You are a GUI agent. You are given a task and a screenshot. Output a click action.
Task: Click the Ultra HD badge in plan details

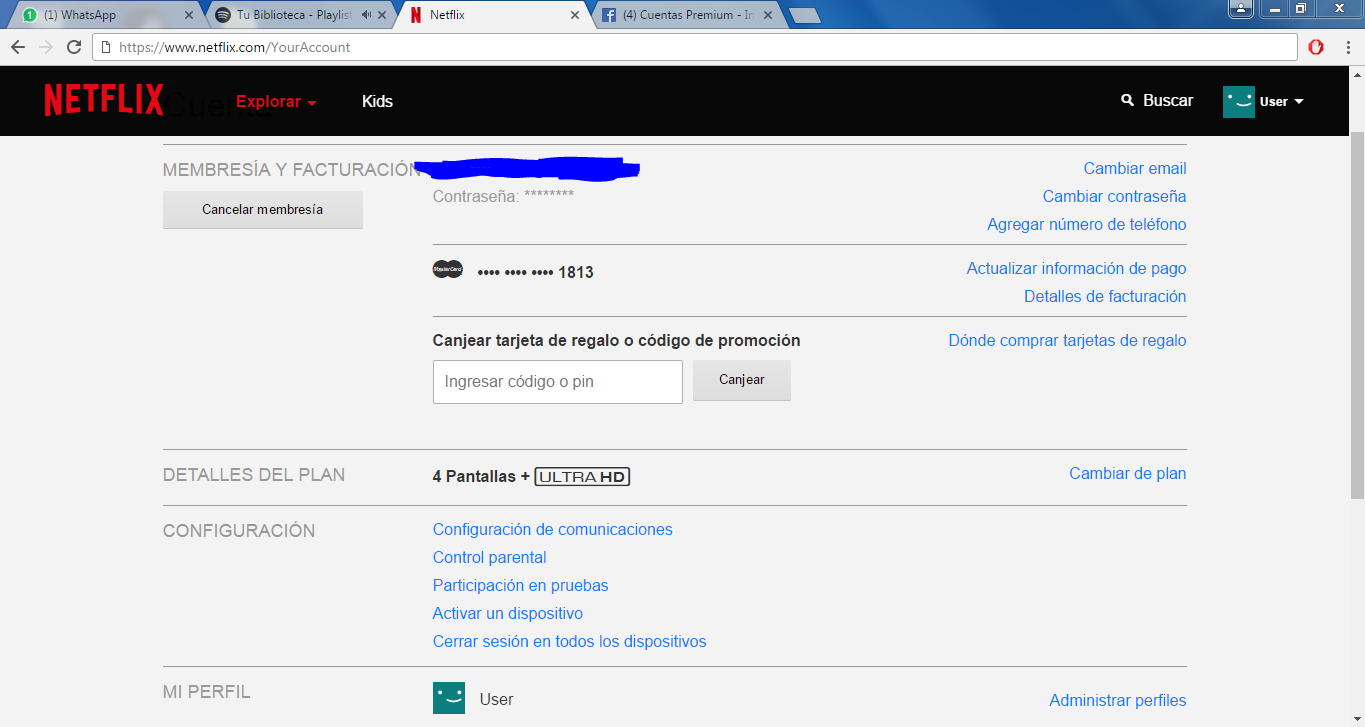point(583,477)
